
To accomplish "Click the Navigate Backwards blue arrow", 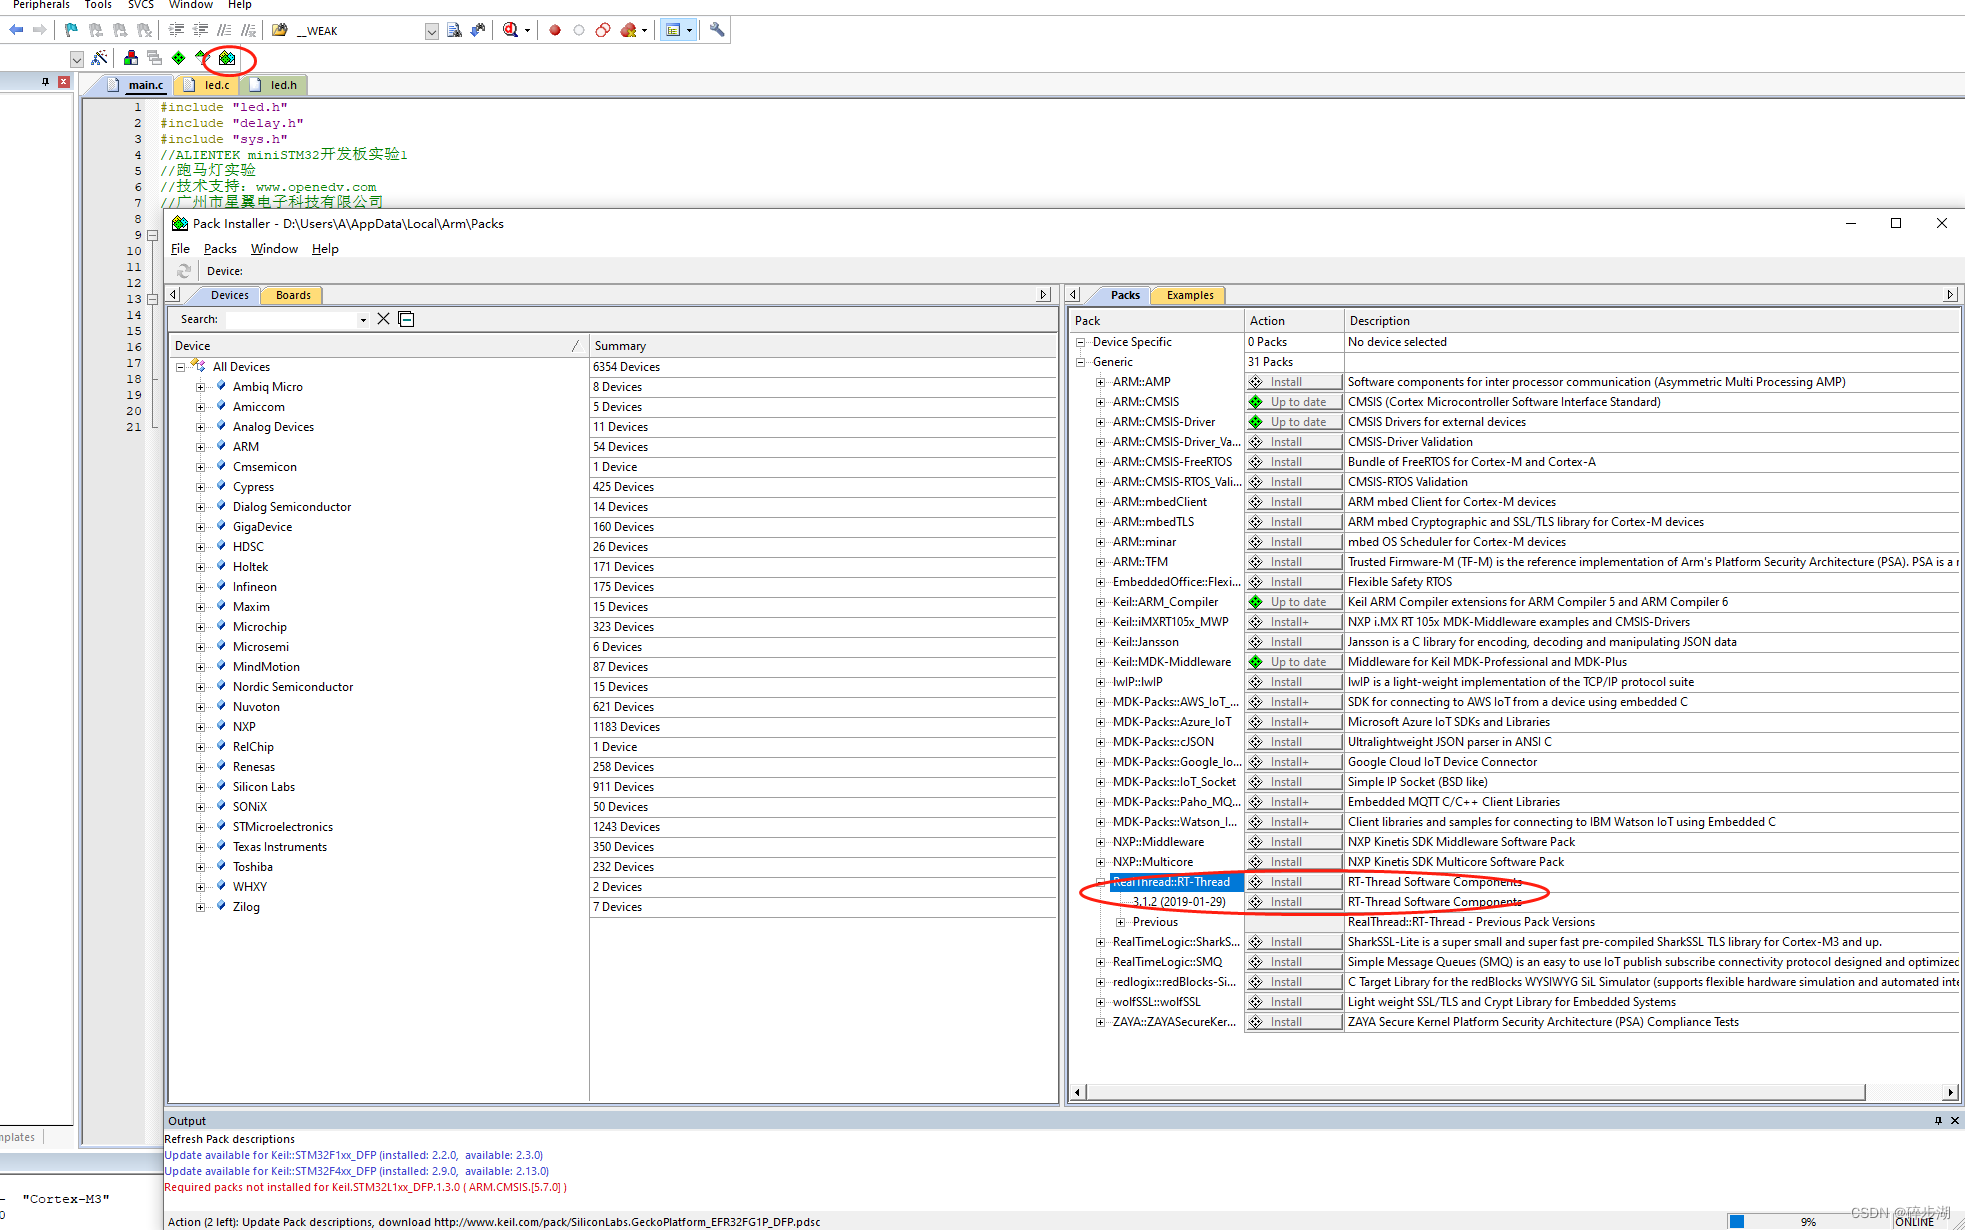I will tap(16, 30).
